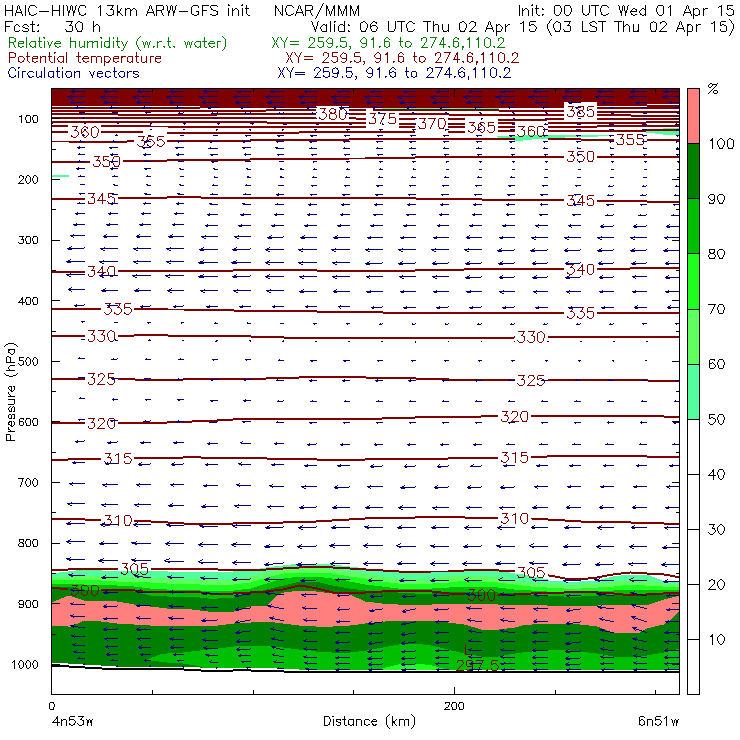Click the 'Init: 00 UTC Wed 01 Apr 15' text

(x=626, y=11)
